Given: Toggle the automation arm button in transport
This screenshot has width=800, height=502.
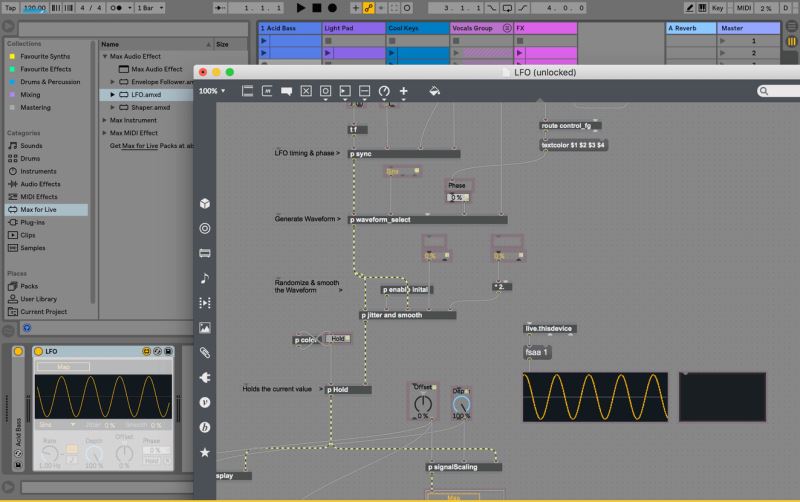Looking at the screenshot, I should (x=368, y=8).
